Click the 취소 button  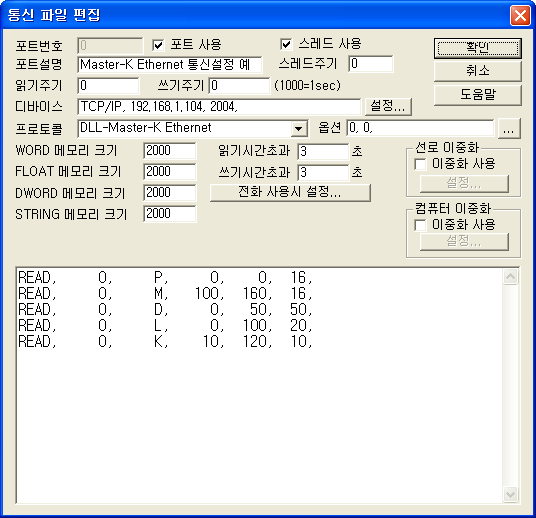pyautogui.click(x=478, y=71)
